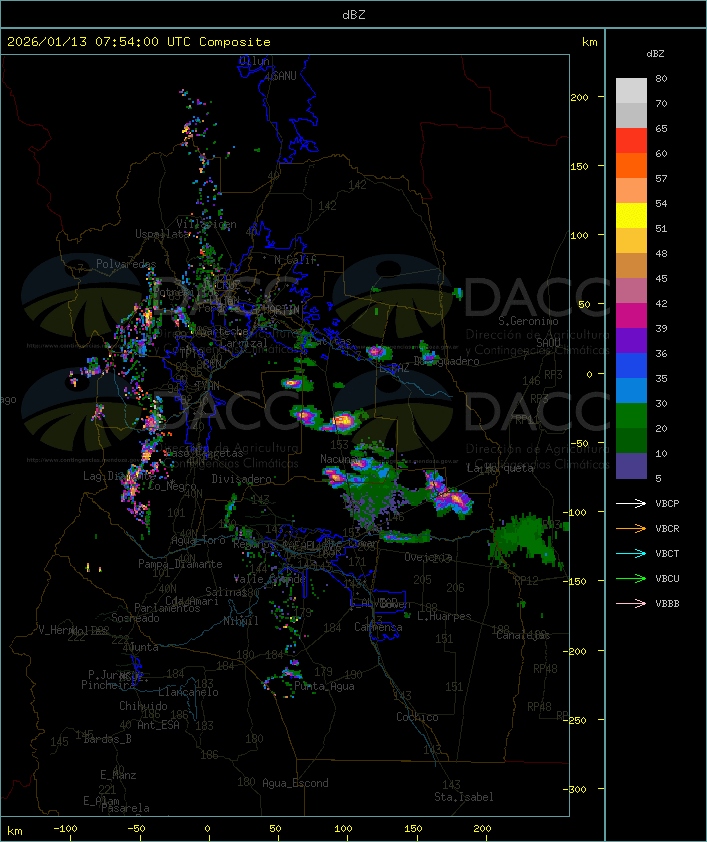Click the Desaguadero place label
The height and width of the screenshot is (842, 707).
coord(447,361)
